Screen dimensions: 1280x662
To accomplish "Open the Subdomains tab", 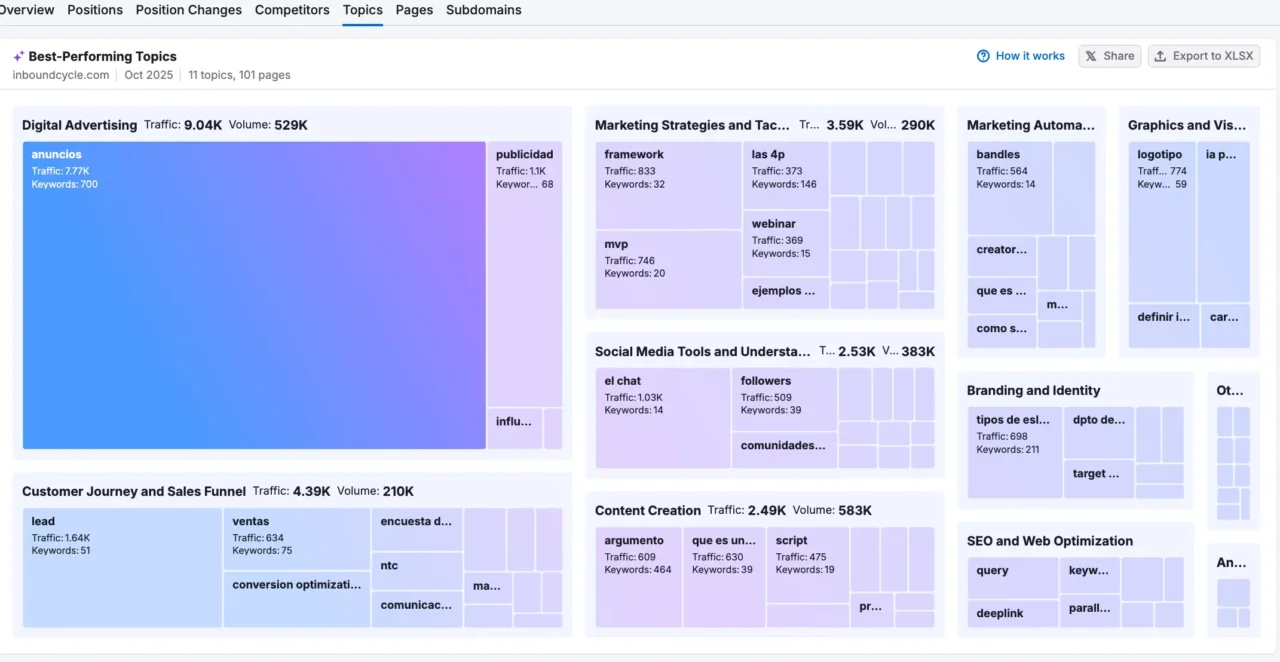I will [484, 10].
